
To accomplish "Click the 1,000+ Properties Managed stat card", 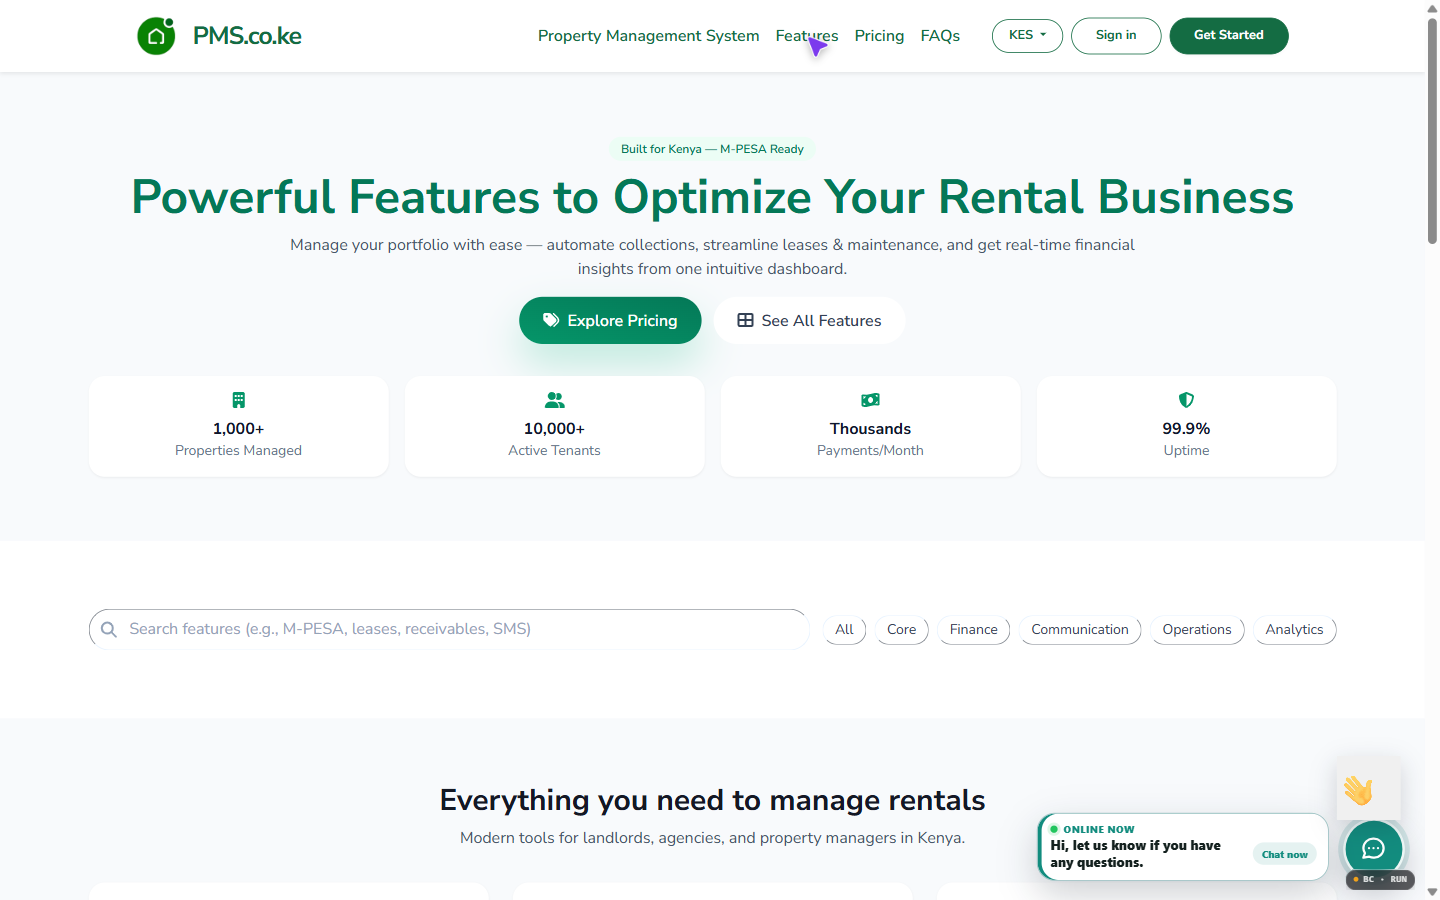I will point(239,426).
